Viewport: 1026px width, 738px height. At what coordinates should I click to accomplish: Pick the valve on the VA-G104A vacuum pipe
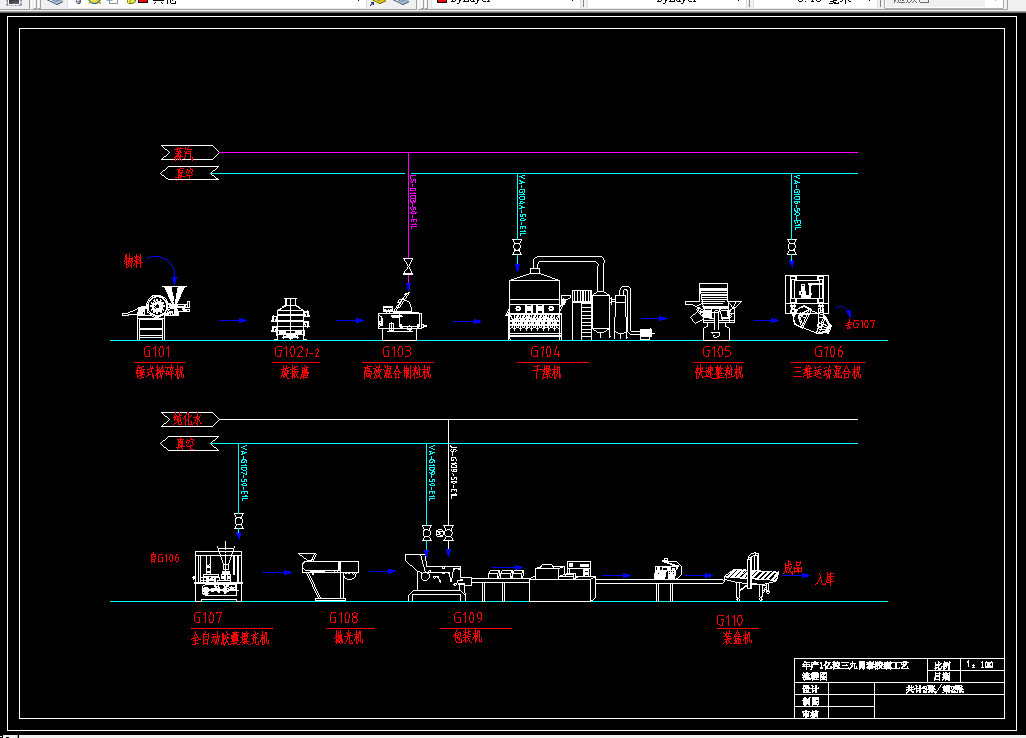pyautogui.click(x=517, y=247)
